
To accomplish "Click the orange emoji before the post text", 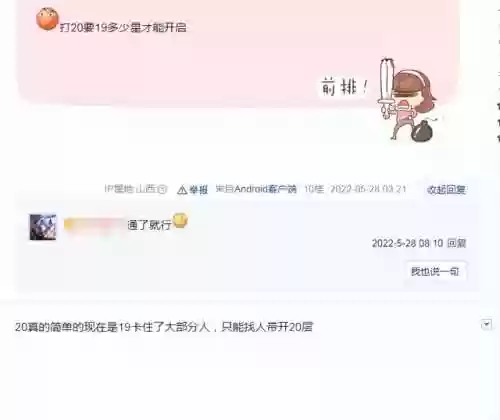I will point(47,19).
